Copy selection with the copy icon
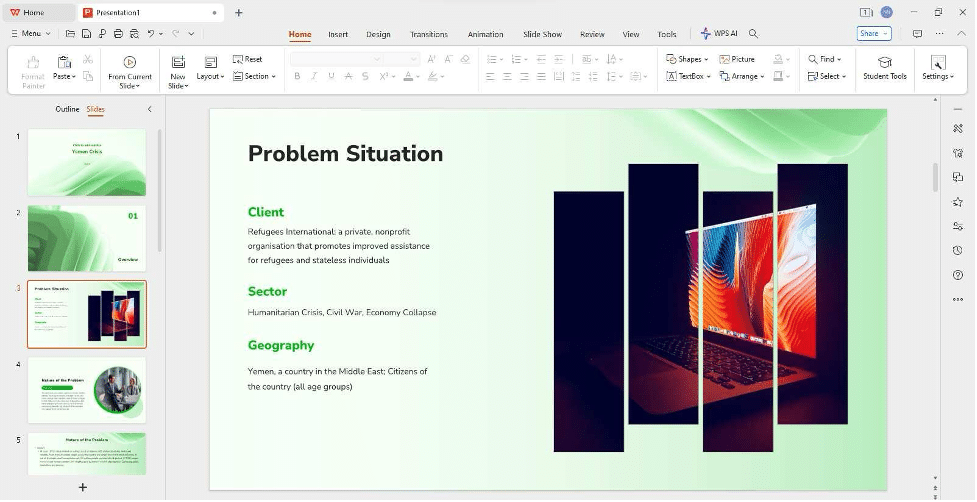Viewport: 977px width, 502px height. click(88, 76)
